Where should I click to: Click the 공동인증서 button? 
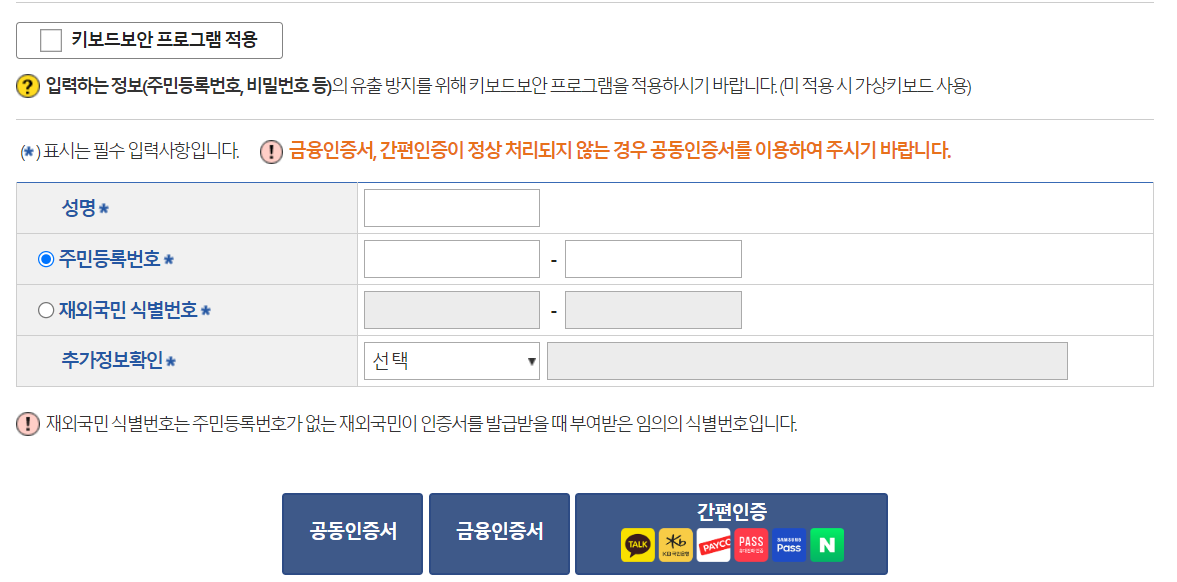pyautogui.click(x=352, y=533)
